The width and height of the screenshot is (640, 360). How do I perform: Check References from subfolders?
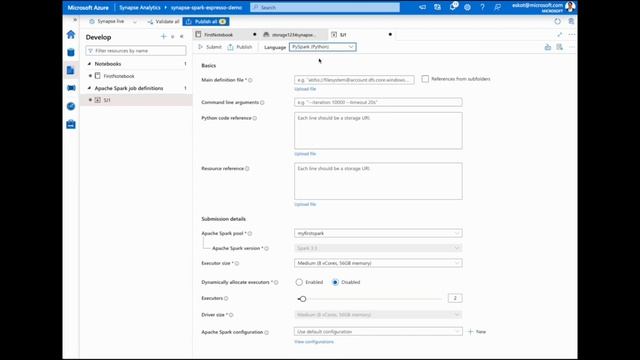click(x=425, y=79)
